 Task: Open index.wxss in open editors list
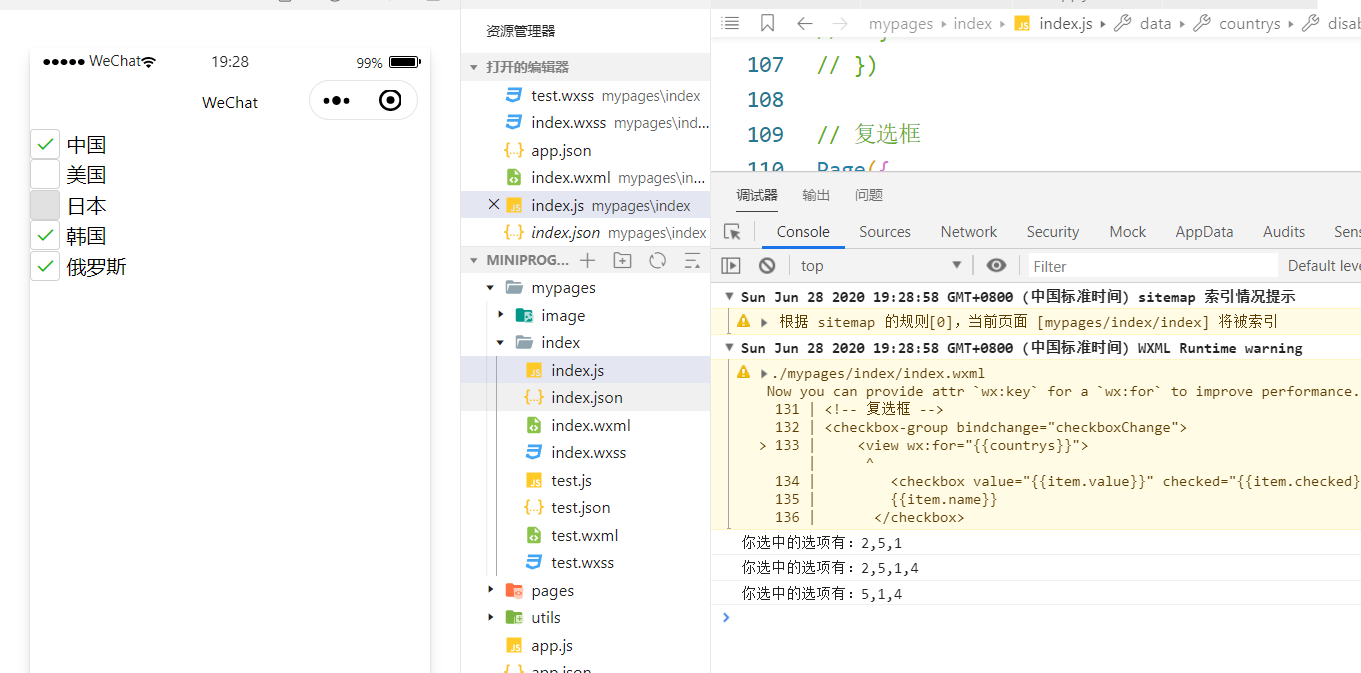click(x=585, y=123)
